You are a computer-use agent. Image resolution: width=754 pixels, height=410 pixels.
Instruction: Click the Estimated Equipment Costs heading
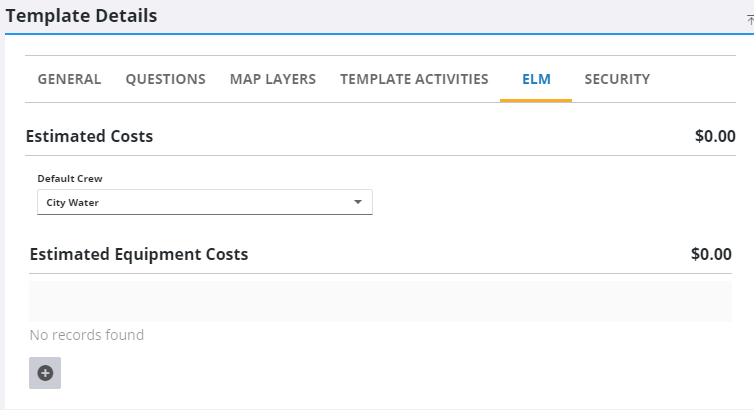click(139, 254)
